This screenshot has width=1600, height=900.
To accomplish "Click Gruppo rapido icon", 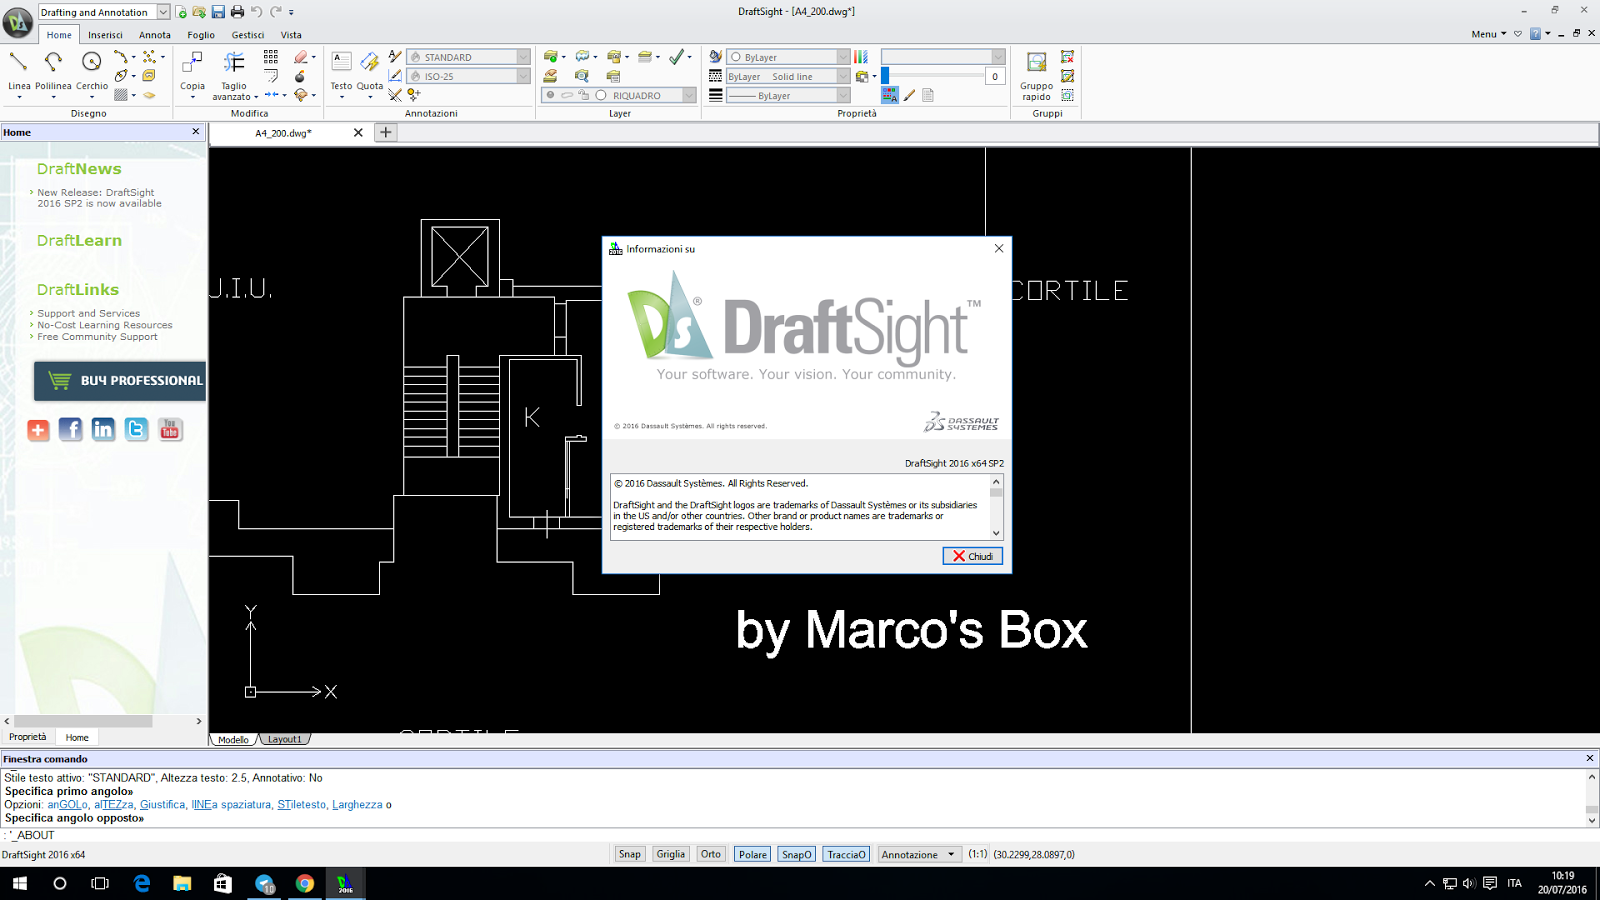I will 1036,63.
